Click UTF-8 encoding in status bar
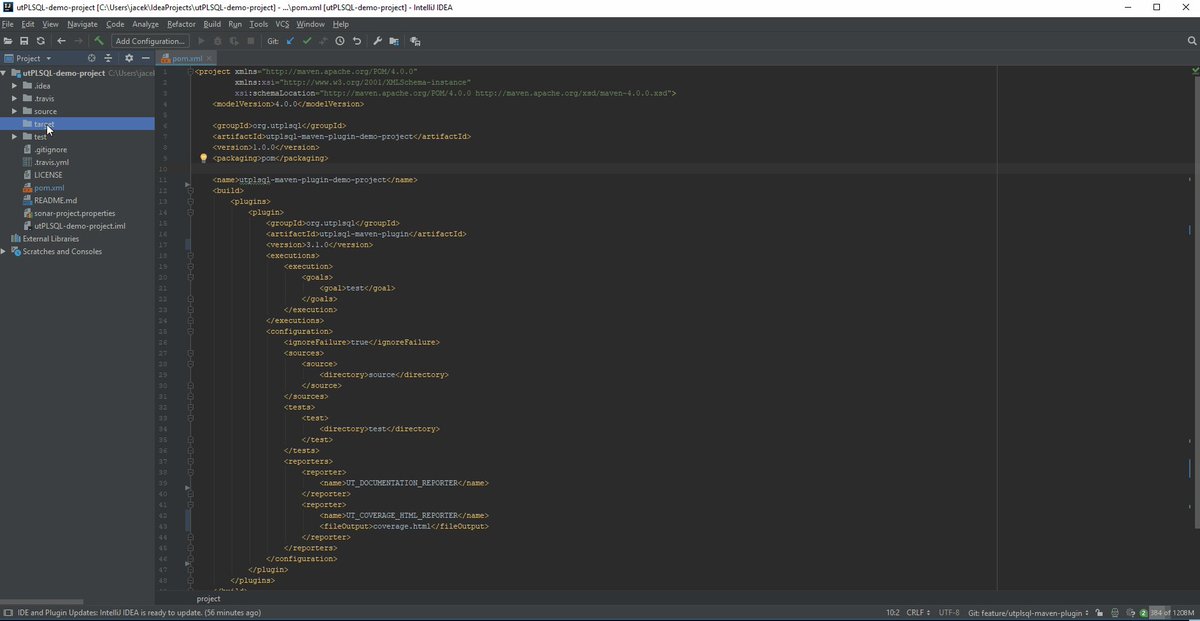 [x=949, y=612]
